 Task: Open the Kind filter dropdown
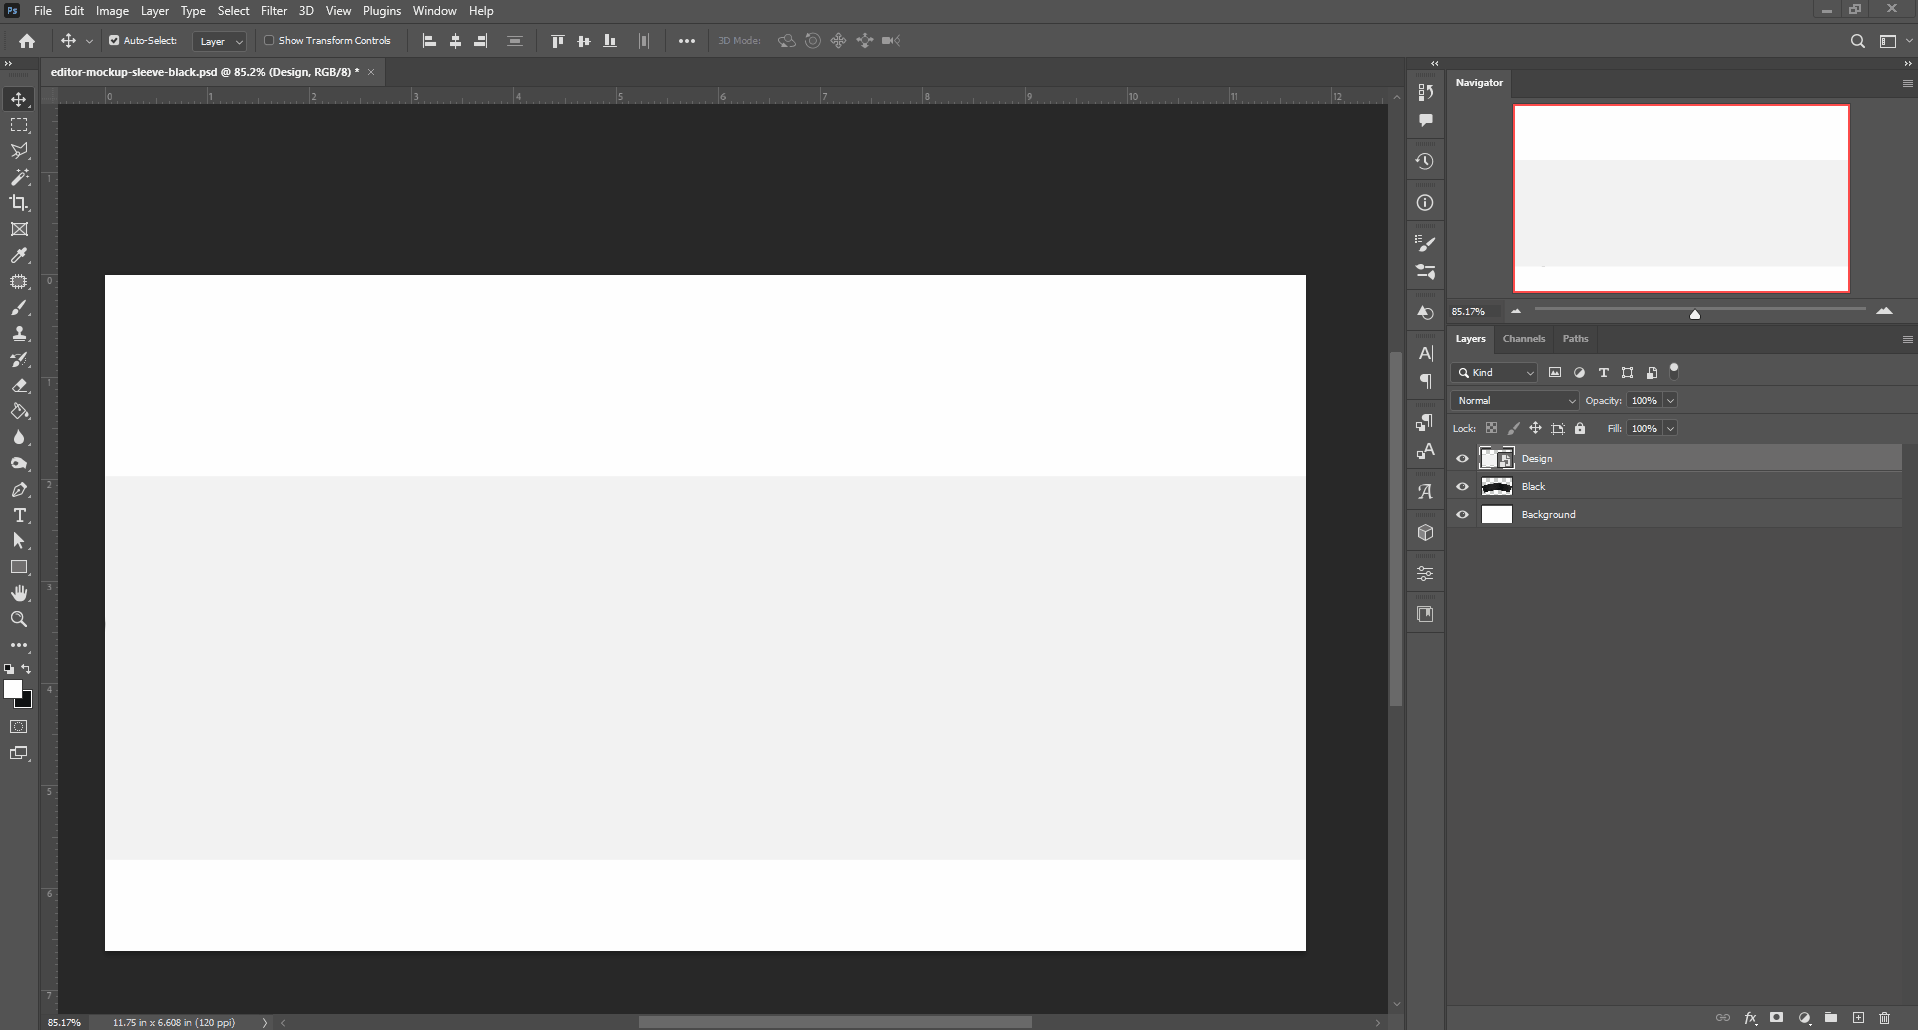pos(1494,372)
